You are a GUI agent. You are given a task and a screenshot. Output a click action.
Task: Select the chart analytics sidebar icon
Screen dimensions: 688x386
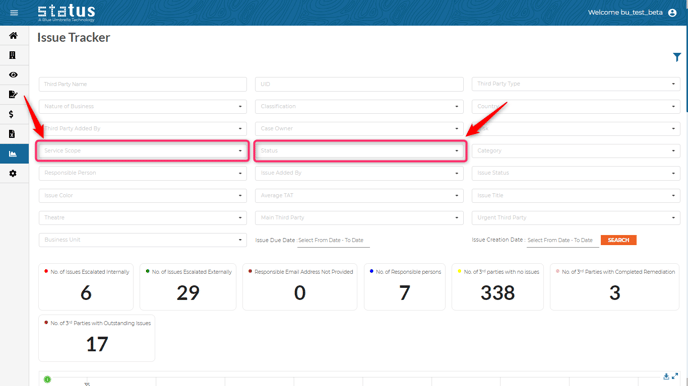(13, 154)
